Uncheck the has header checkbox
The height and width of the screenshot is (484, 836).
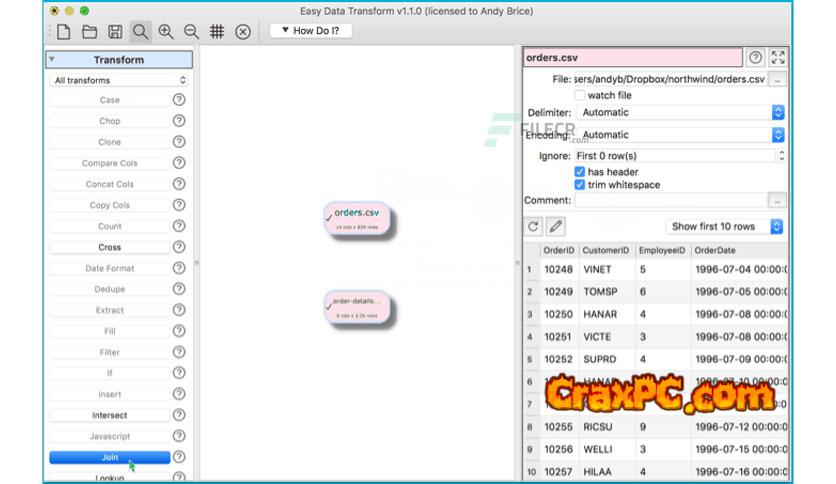tap(580, 172)
